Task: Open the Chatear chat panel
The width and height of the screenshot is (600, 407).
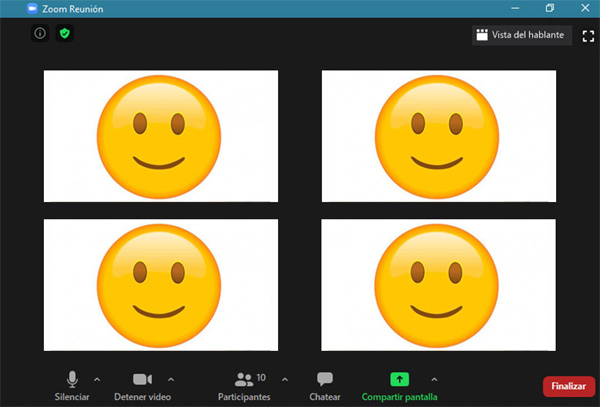Action: pyautogui.click(x=325, y=386)
